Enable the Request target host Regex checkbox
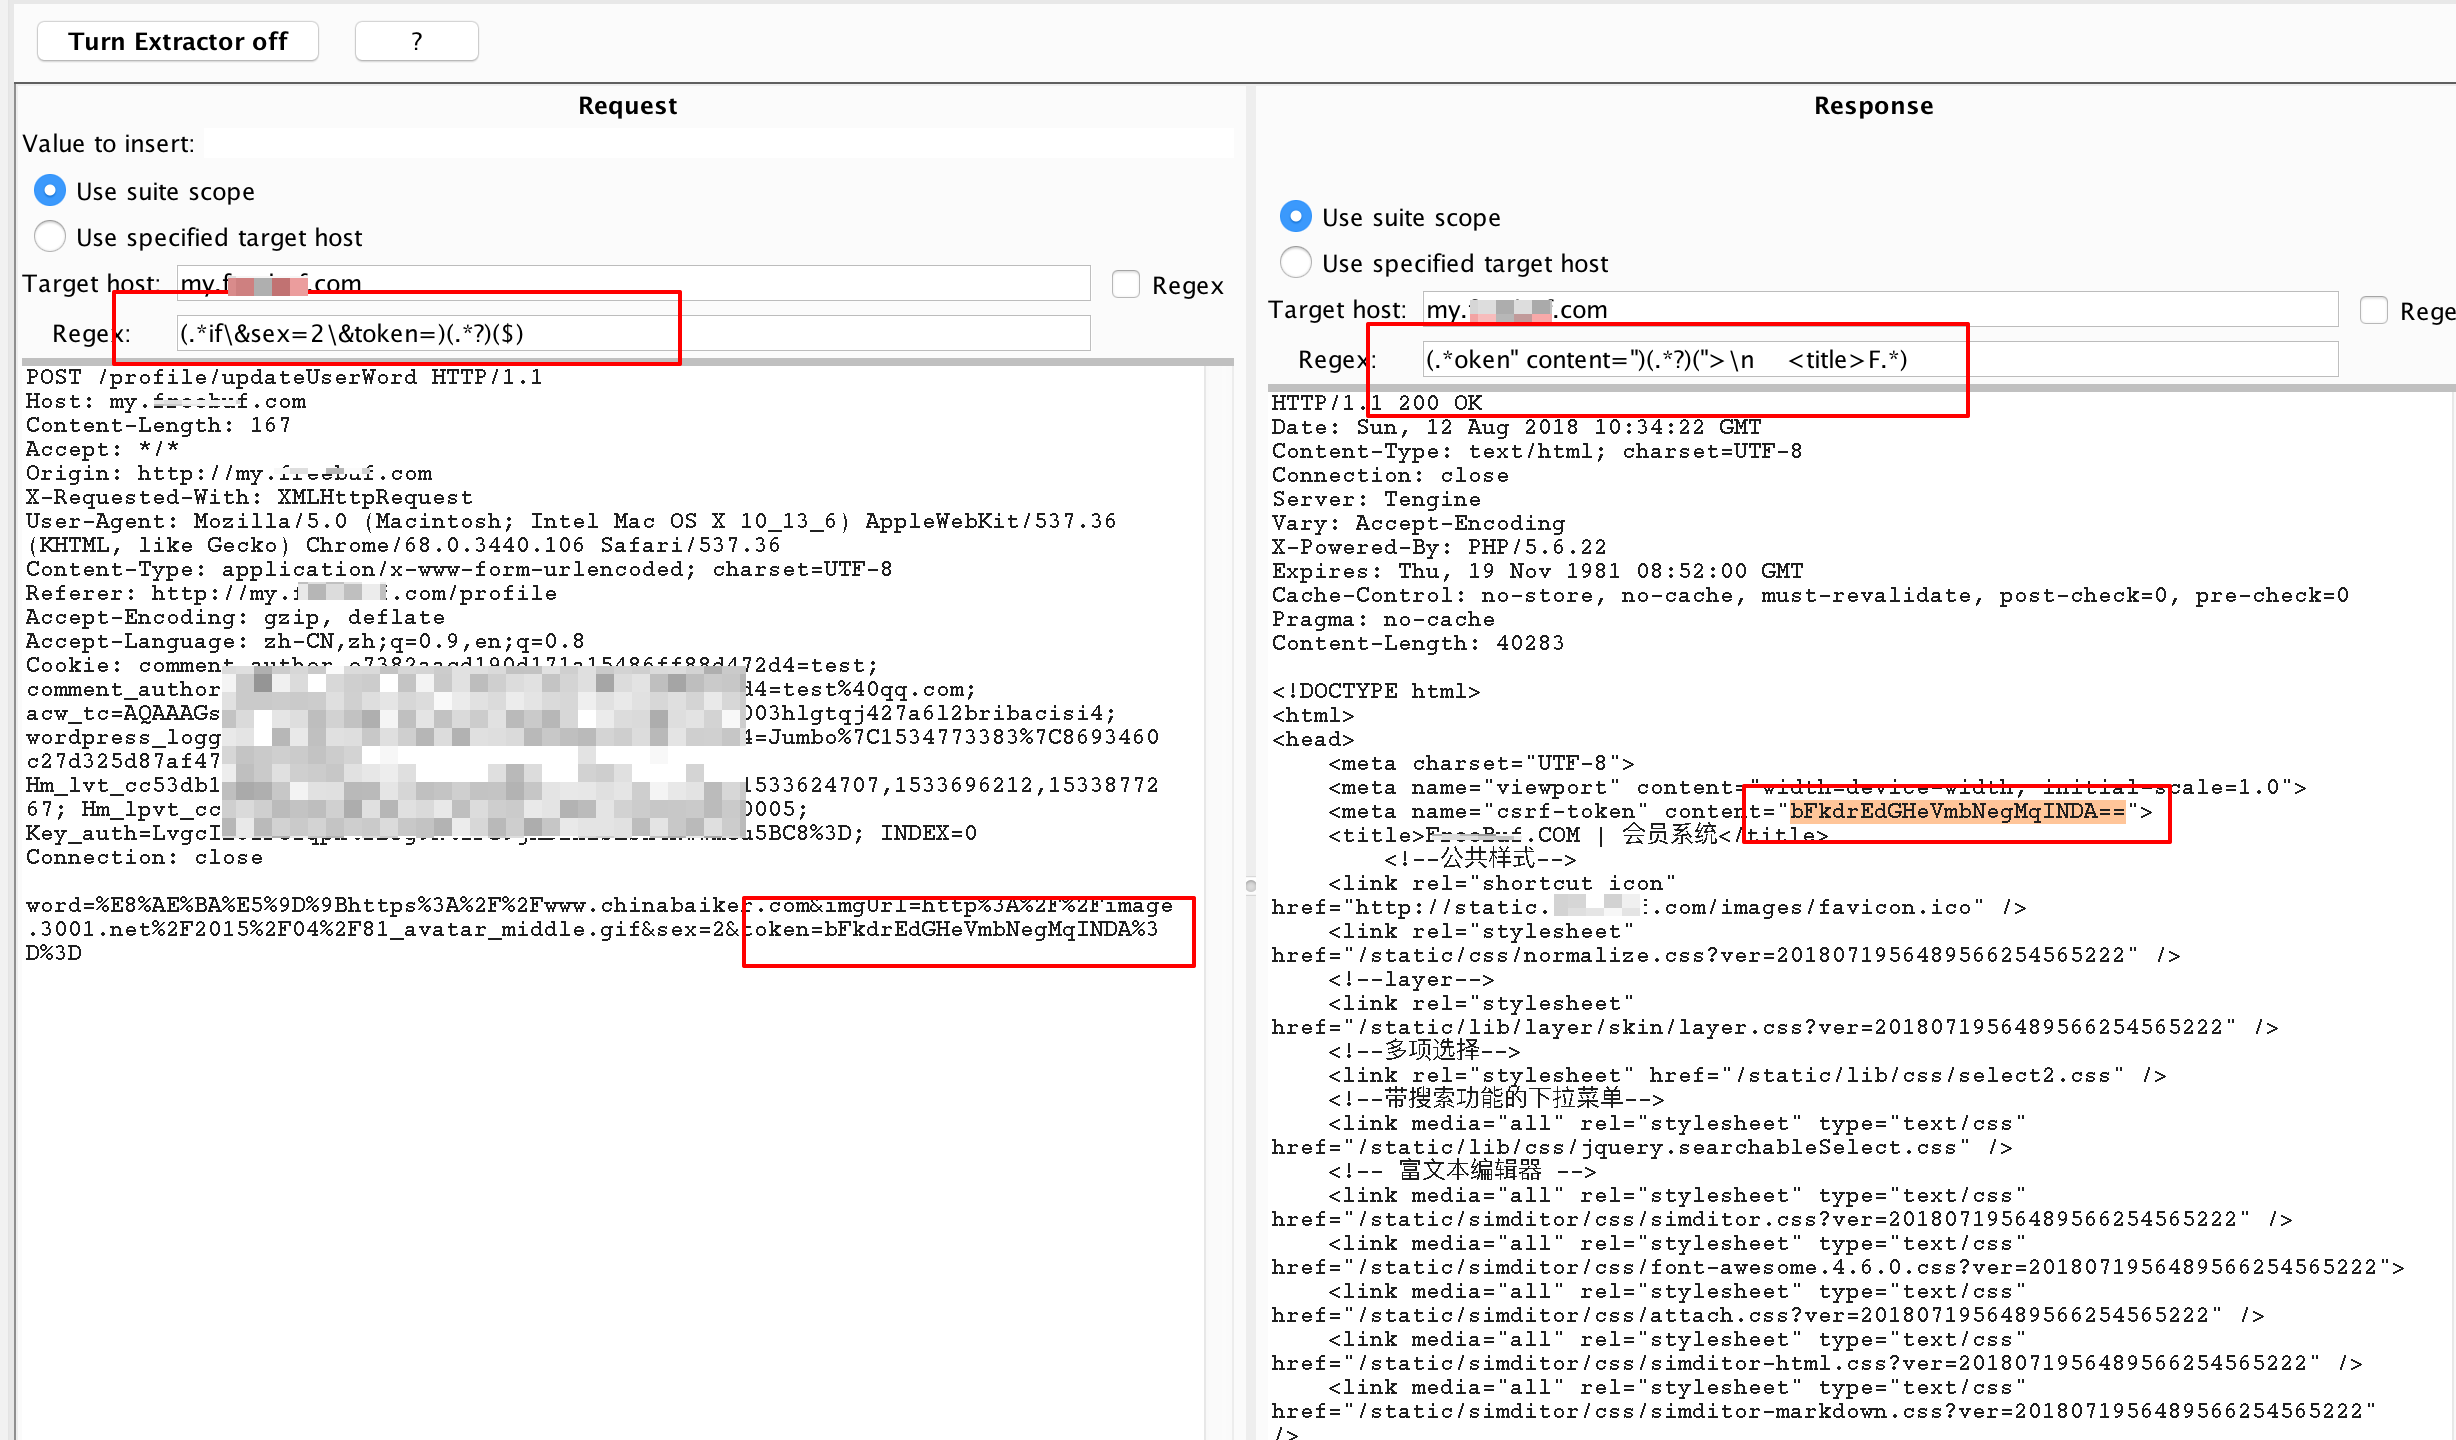 (x=1126, y=285)
